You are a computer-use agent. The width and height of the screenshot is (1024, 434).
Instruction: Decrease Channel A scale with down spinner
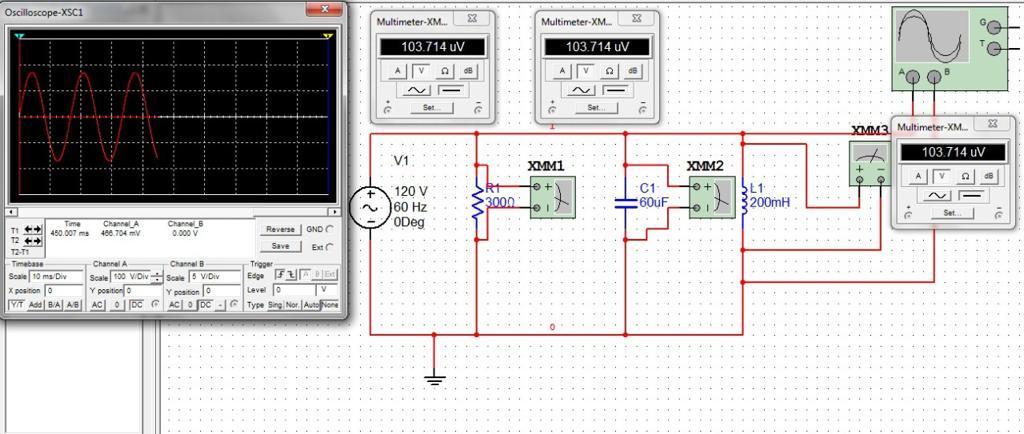(157, 280)
